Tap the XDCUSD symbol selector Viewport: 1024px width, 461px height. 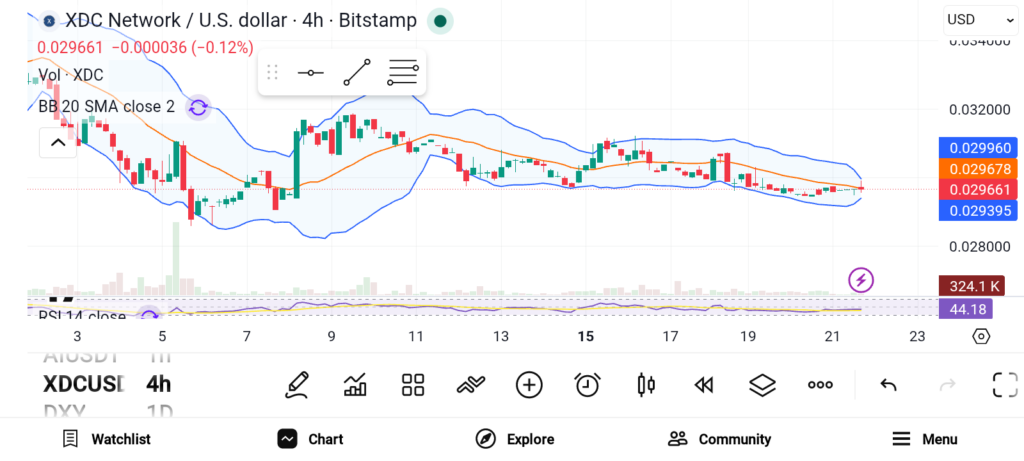coord(83,385)
